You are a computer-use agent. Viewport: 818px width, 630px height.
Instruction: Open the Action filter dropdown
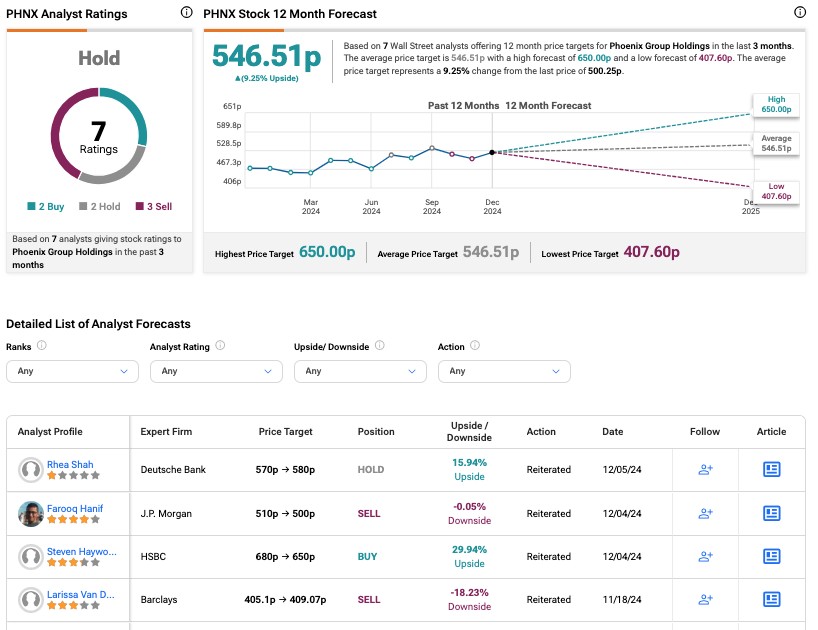(x=504, y=371)
